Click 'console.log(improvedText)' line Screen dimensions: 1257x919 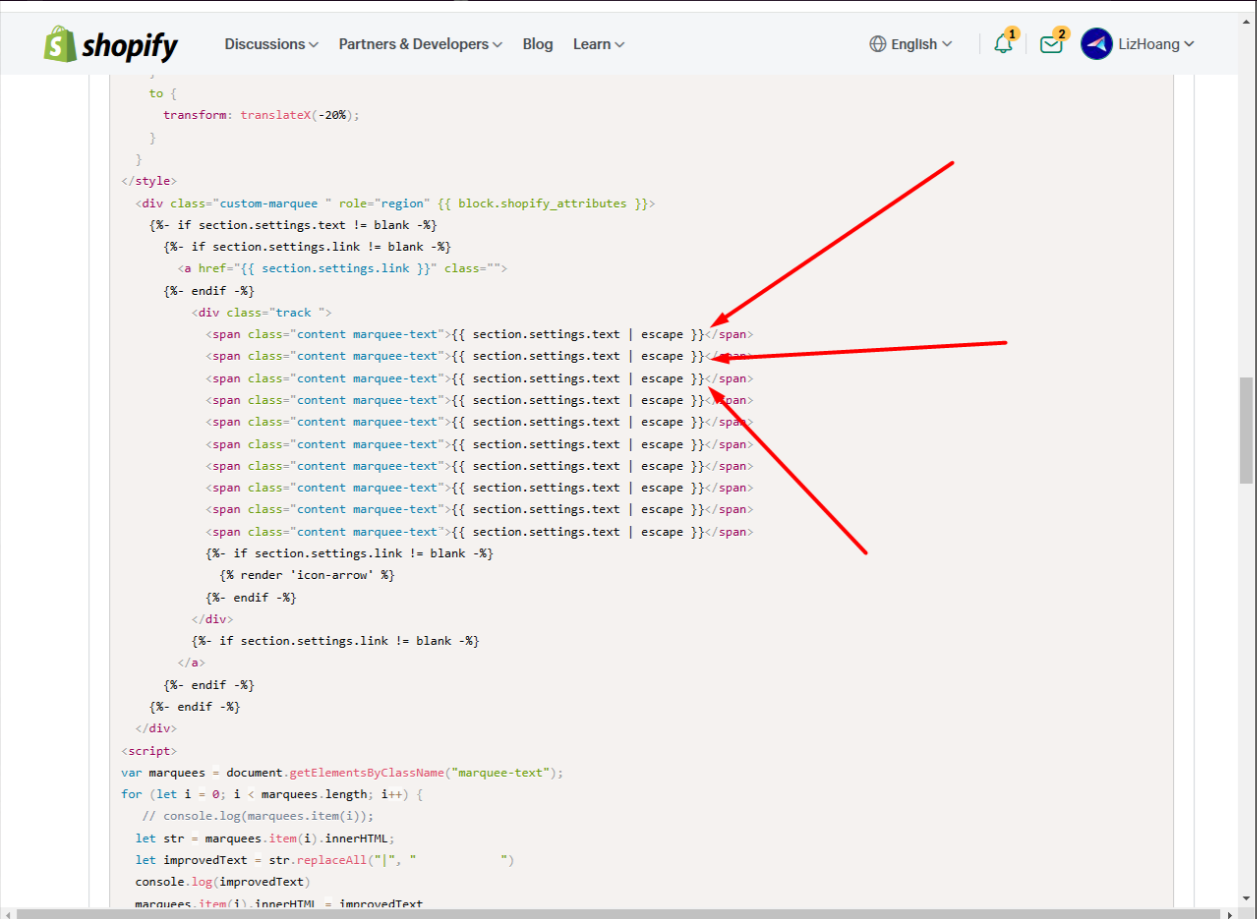click(x=223, y=882)
